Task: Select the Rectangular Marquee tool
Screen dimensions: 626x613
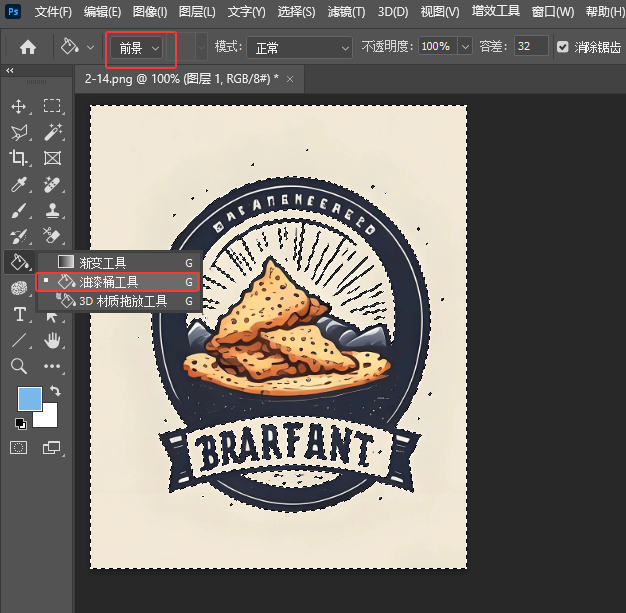Action: pyautogui.click(x=52, y=106)
